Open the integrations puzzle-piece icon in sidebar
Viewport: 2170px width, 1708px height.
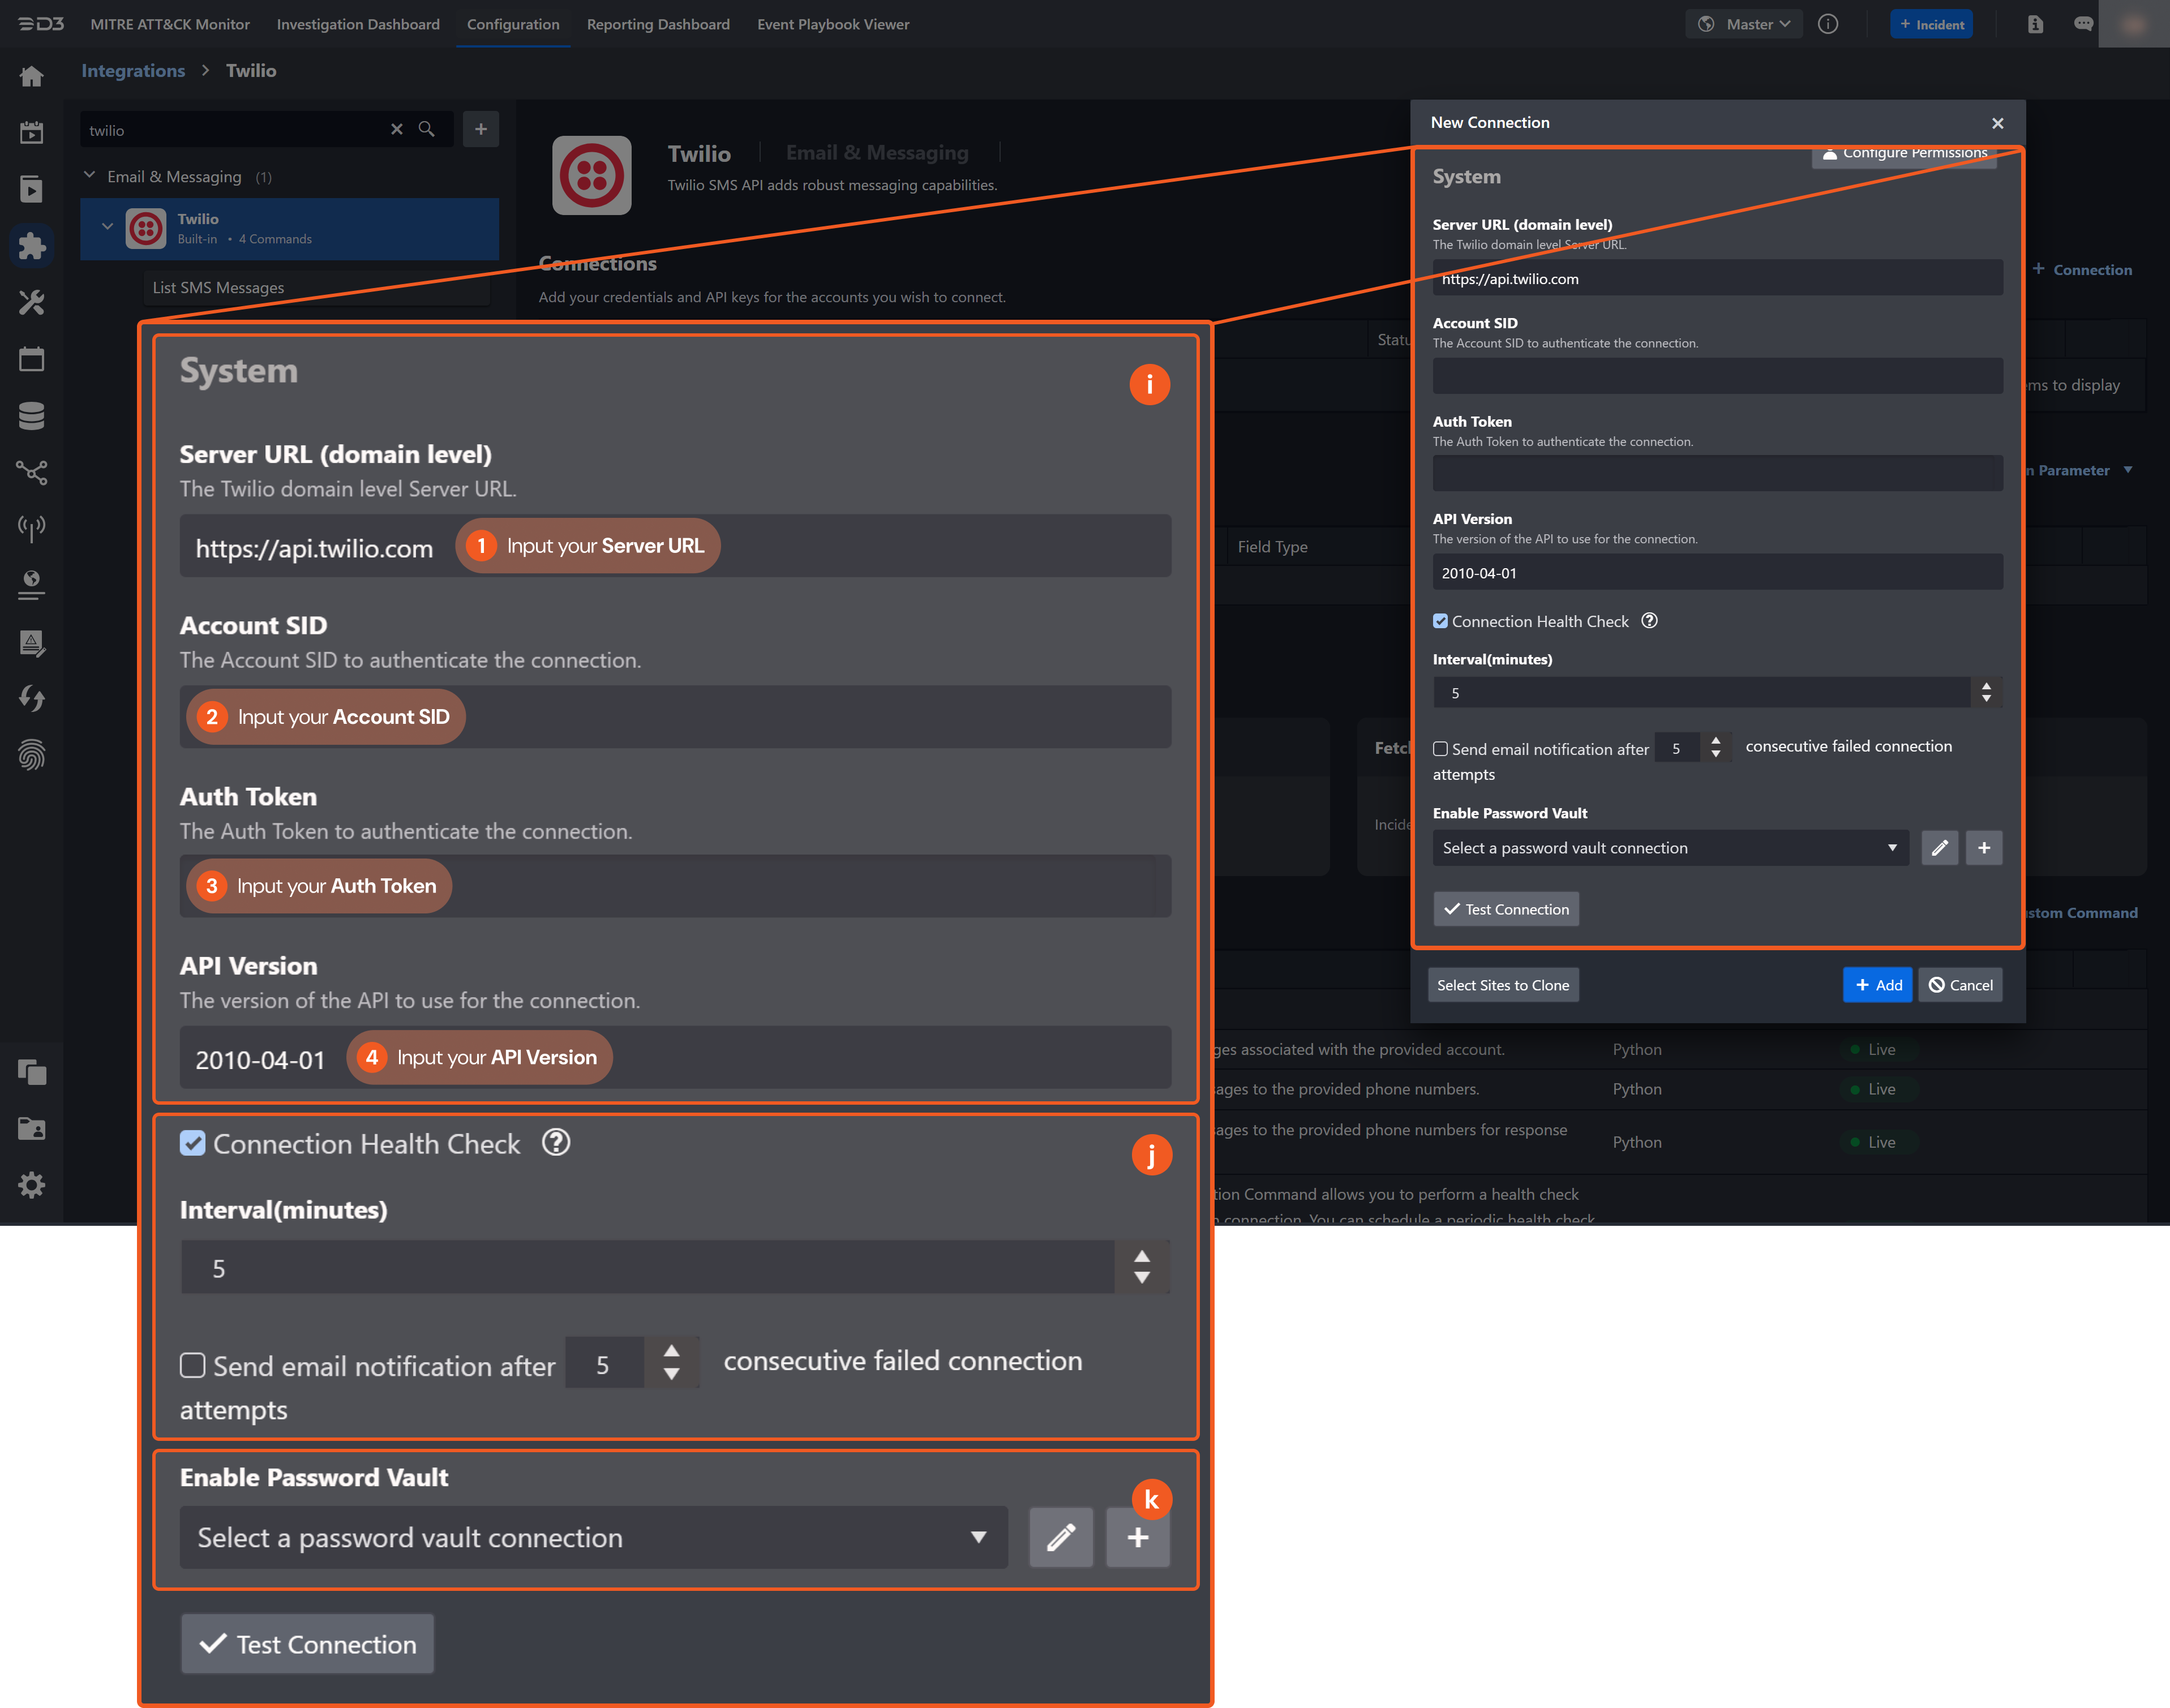click(x=31, y=246)
